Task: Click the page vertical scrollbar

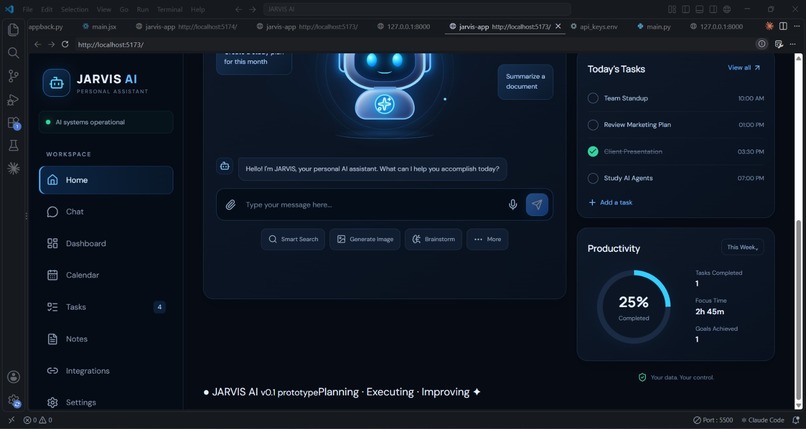Action: (798, 308)
